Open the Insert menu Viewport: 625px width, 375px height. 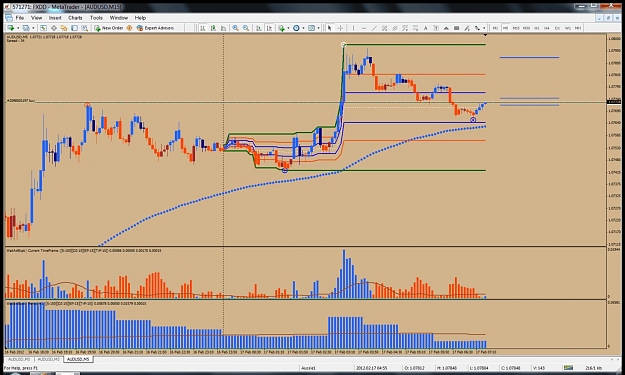[x=55, y=18]
